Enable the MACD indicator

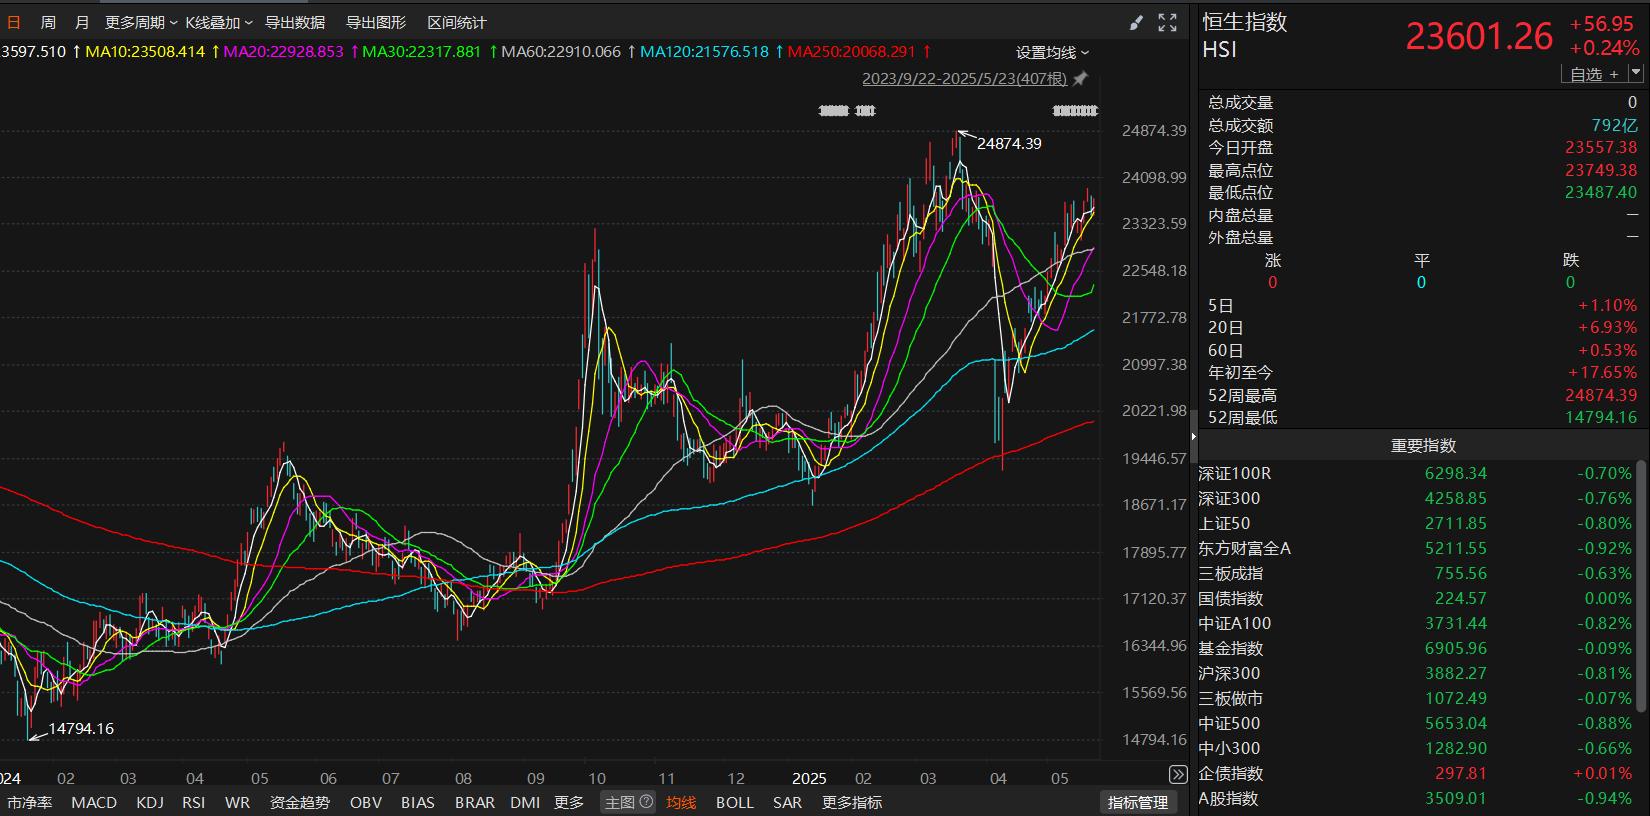click(x=94, y=802)
